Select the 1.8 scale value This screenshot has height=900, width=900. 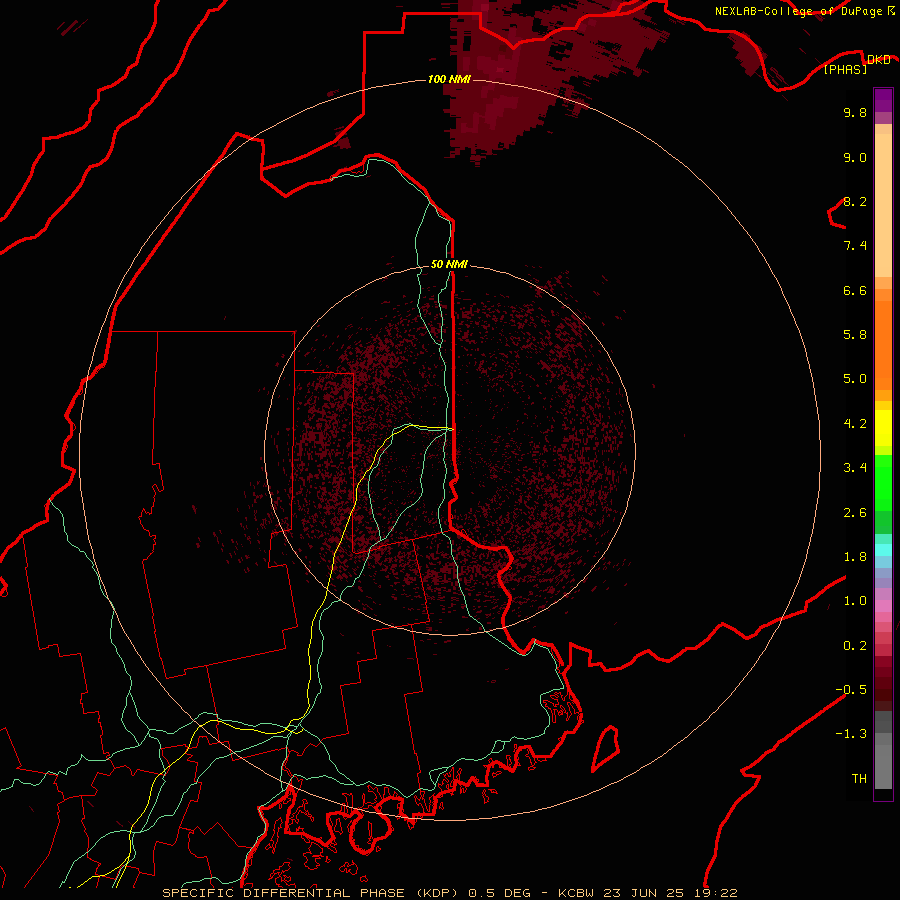coord(855,557)
